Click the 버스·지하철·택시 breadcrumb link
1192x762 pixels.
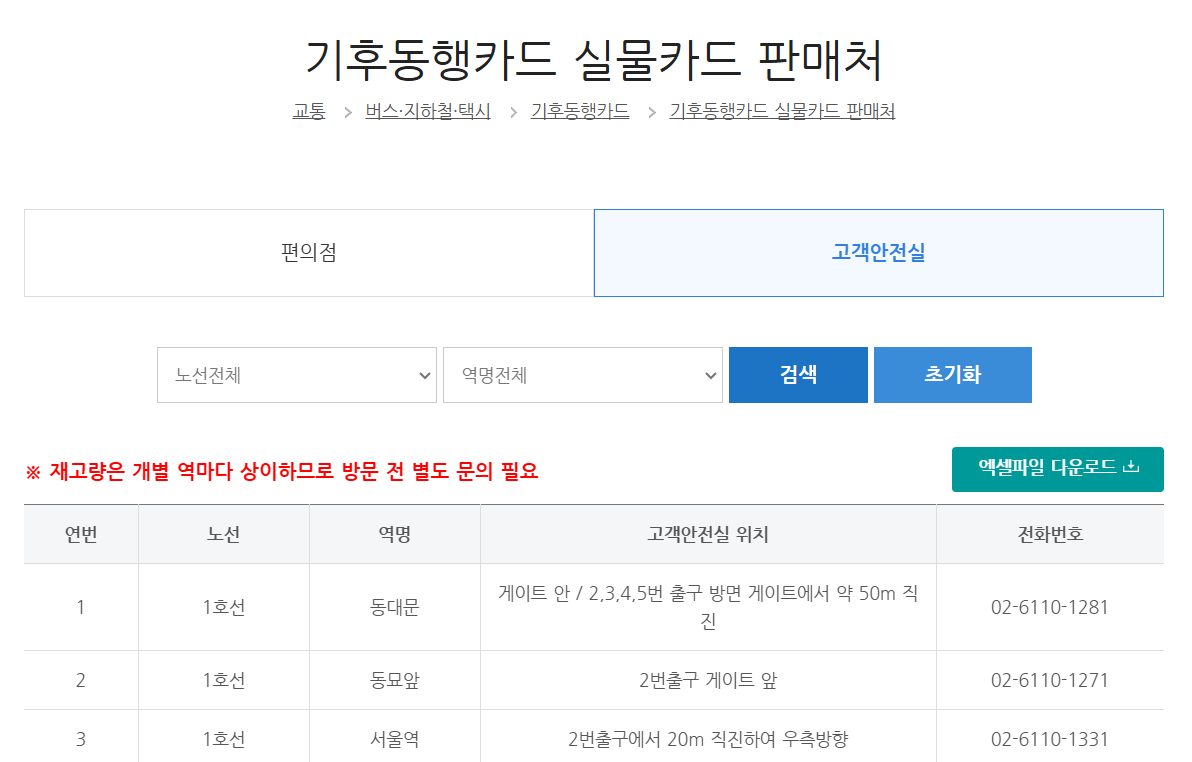point(428,111)
